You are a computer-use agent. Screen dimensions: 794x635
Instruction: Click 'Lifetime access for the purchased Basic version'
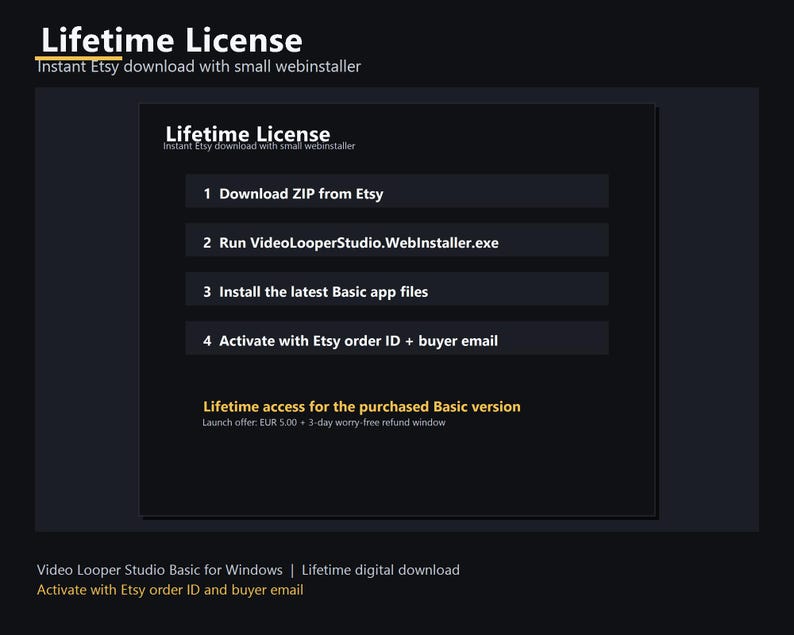362,407
